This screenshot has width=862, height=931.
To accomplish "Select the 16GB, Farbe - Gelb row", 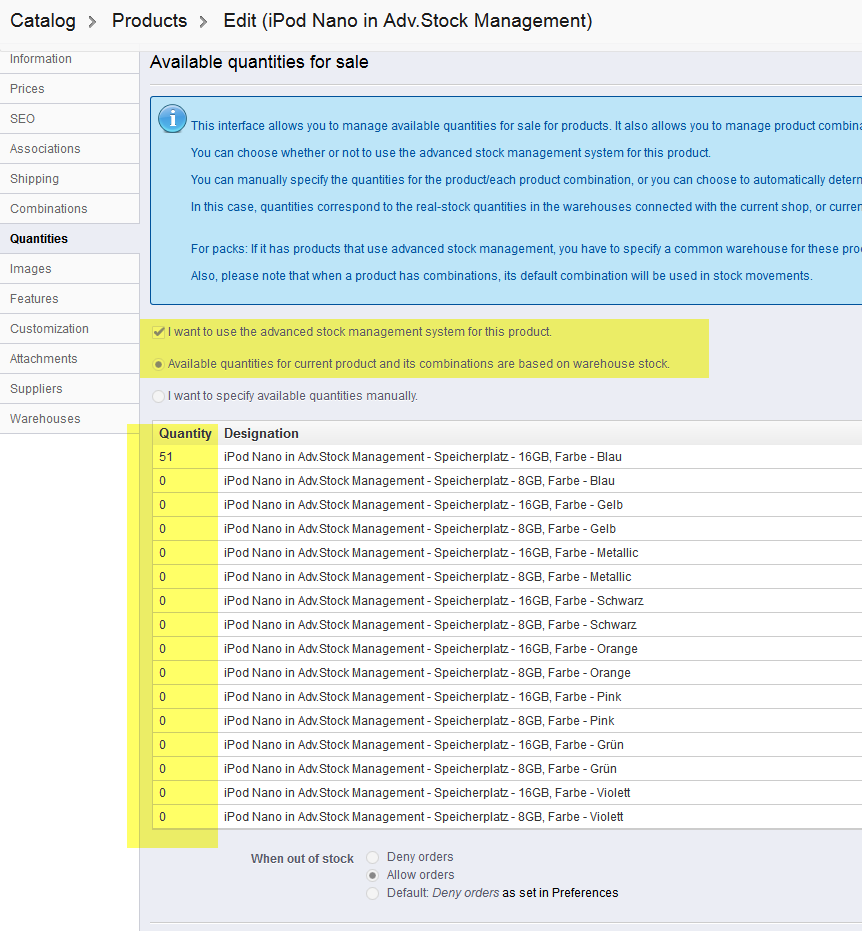I will point(507,505).
